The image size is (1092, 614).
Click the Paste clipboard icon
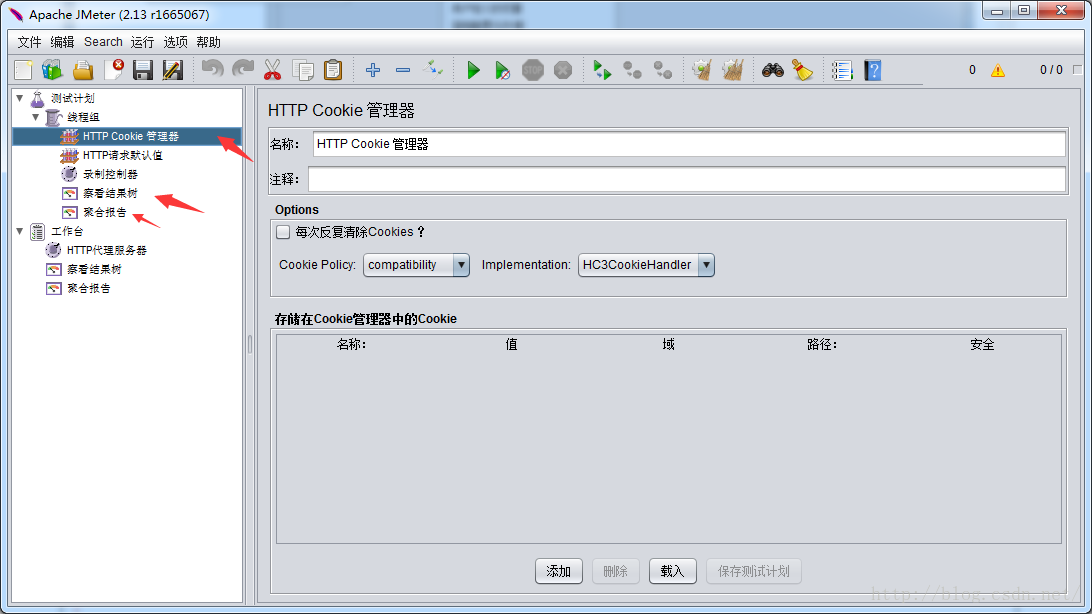333,70
